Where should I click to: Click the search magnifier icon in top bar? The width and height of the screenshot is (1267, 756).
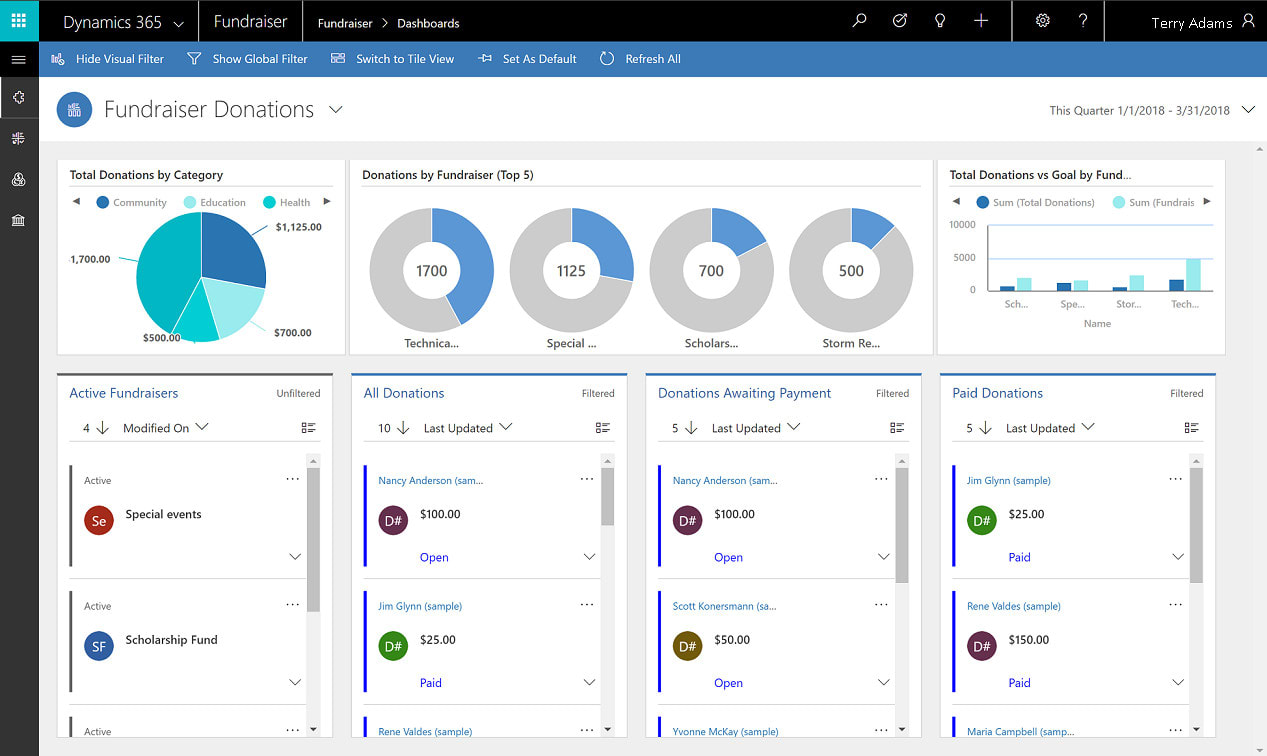click(859, 21)
